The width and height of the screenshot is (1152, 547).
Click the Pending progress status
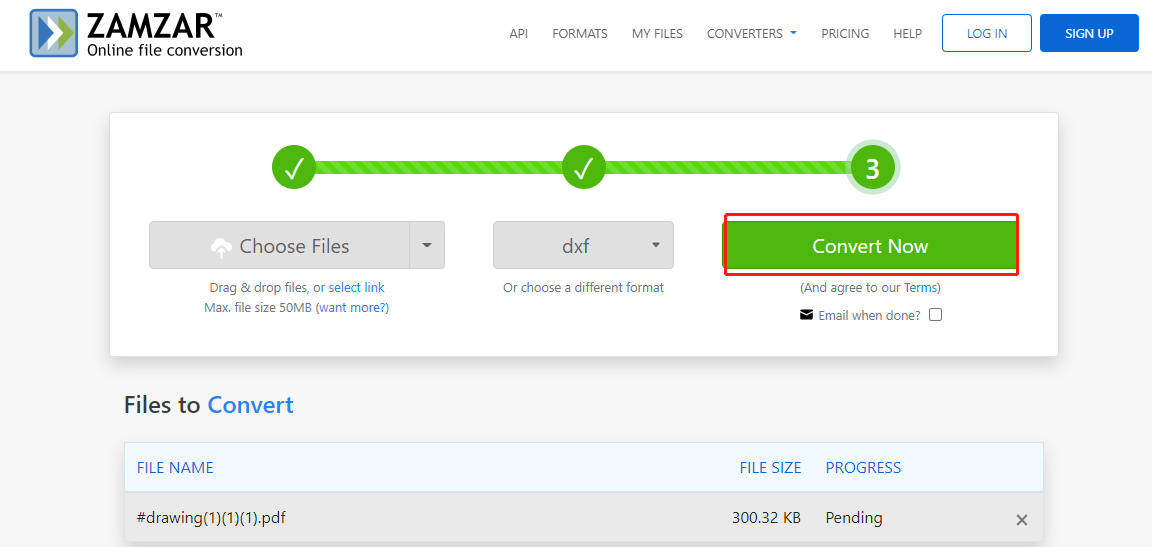click(854, 518)
